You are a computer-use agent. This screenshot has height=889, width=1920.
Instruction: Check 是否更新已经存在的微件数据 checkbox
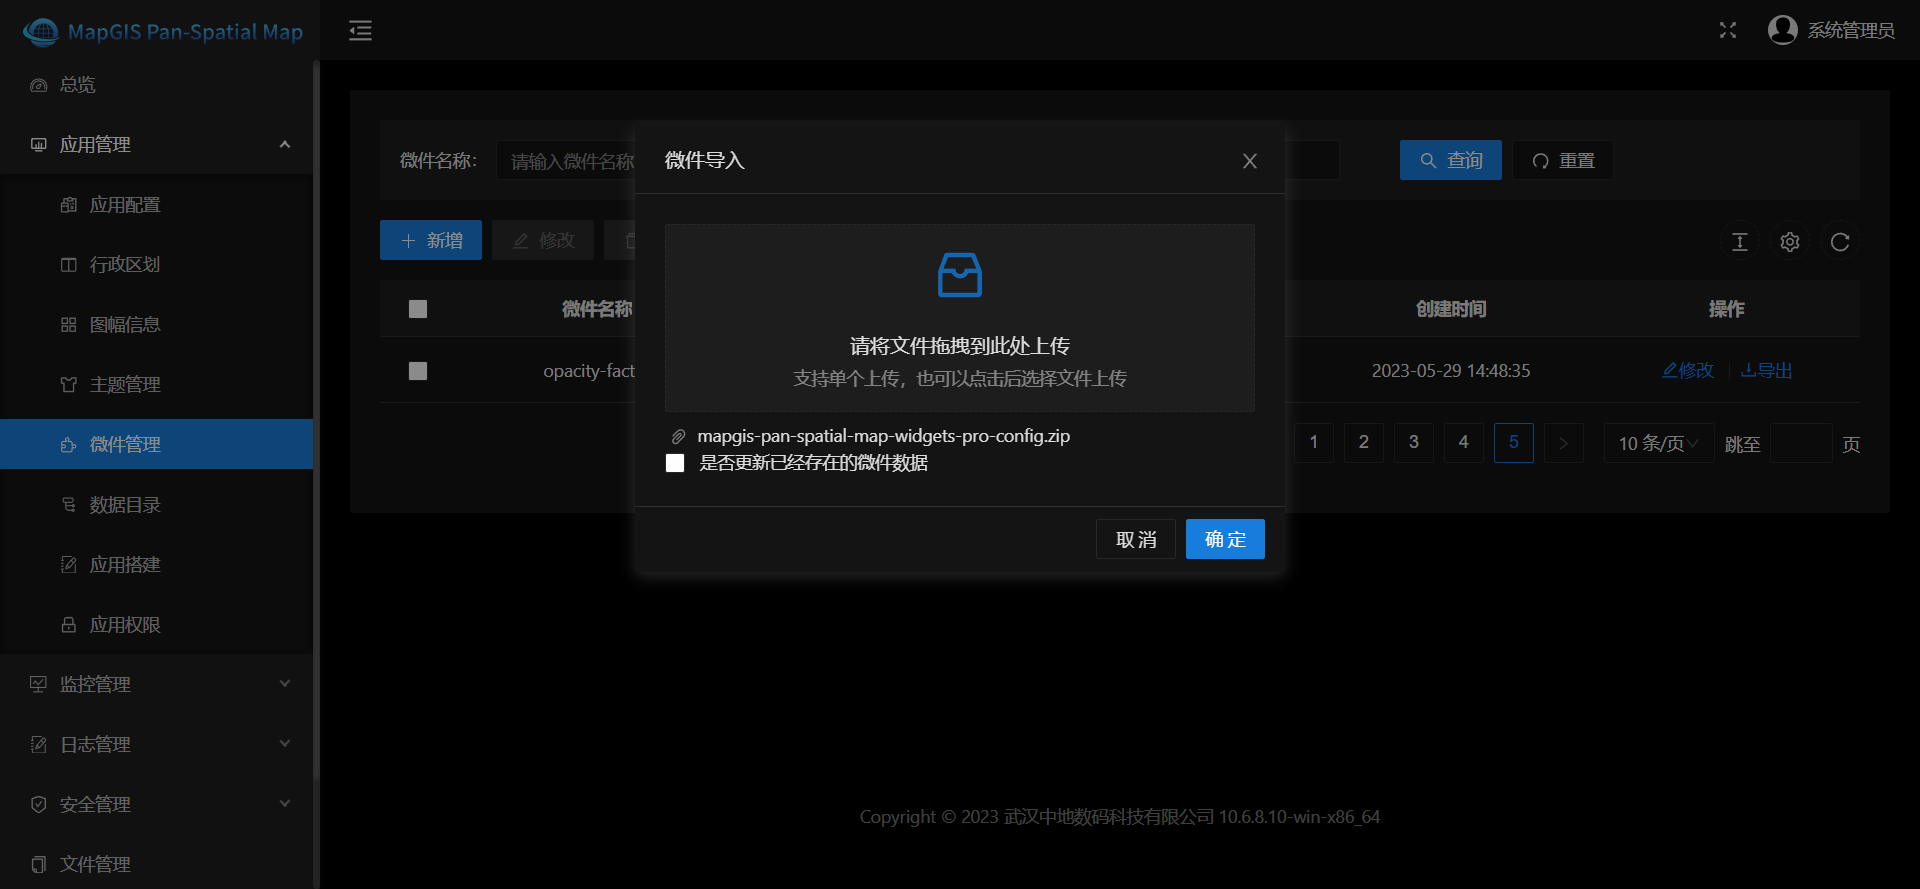click(675, 463)
